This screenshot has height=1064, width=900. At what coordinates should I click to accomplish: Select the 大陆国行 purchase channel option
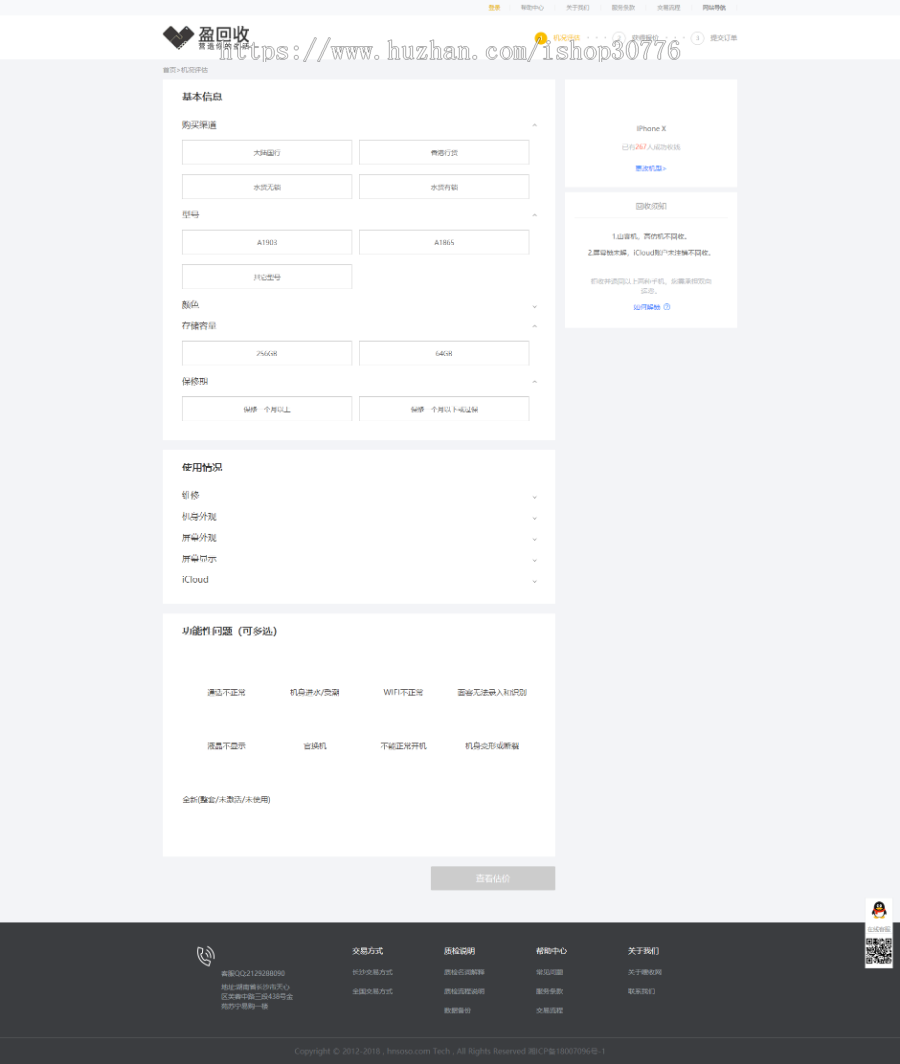point(267,153)
